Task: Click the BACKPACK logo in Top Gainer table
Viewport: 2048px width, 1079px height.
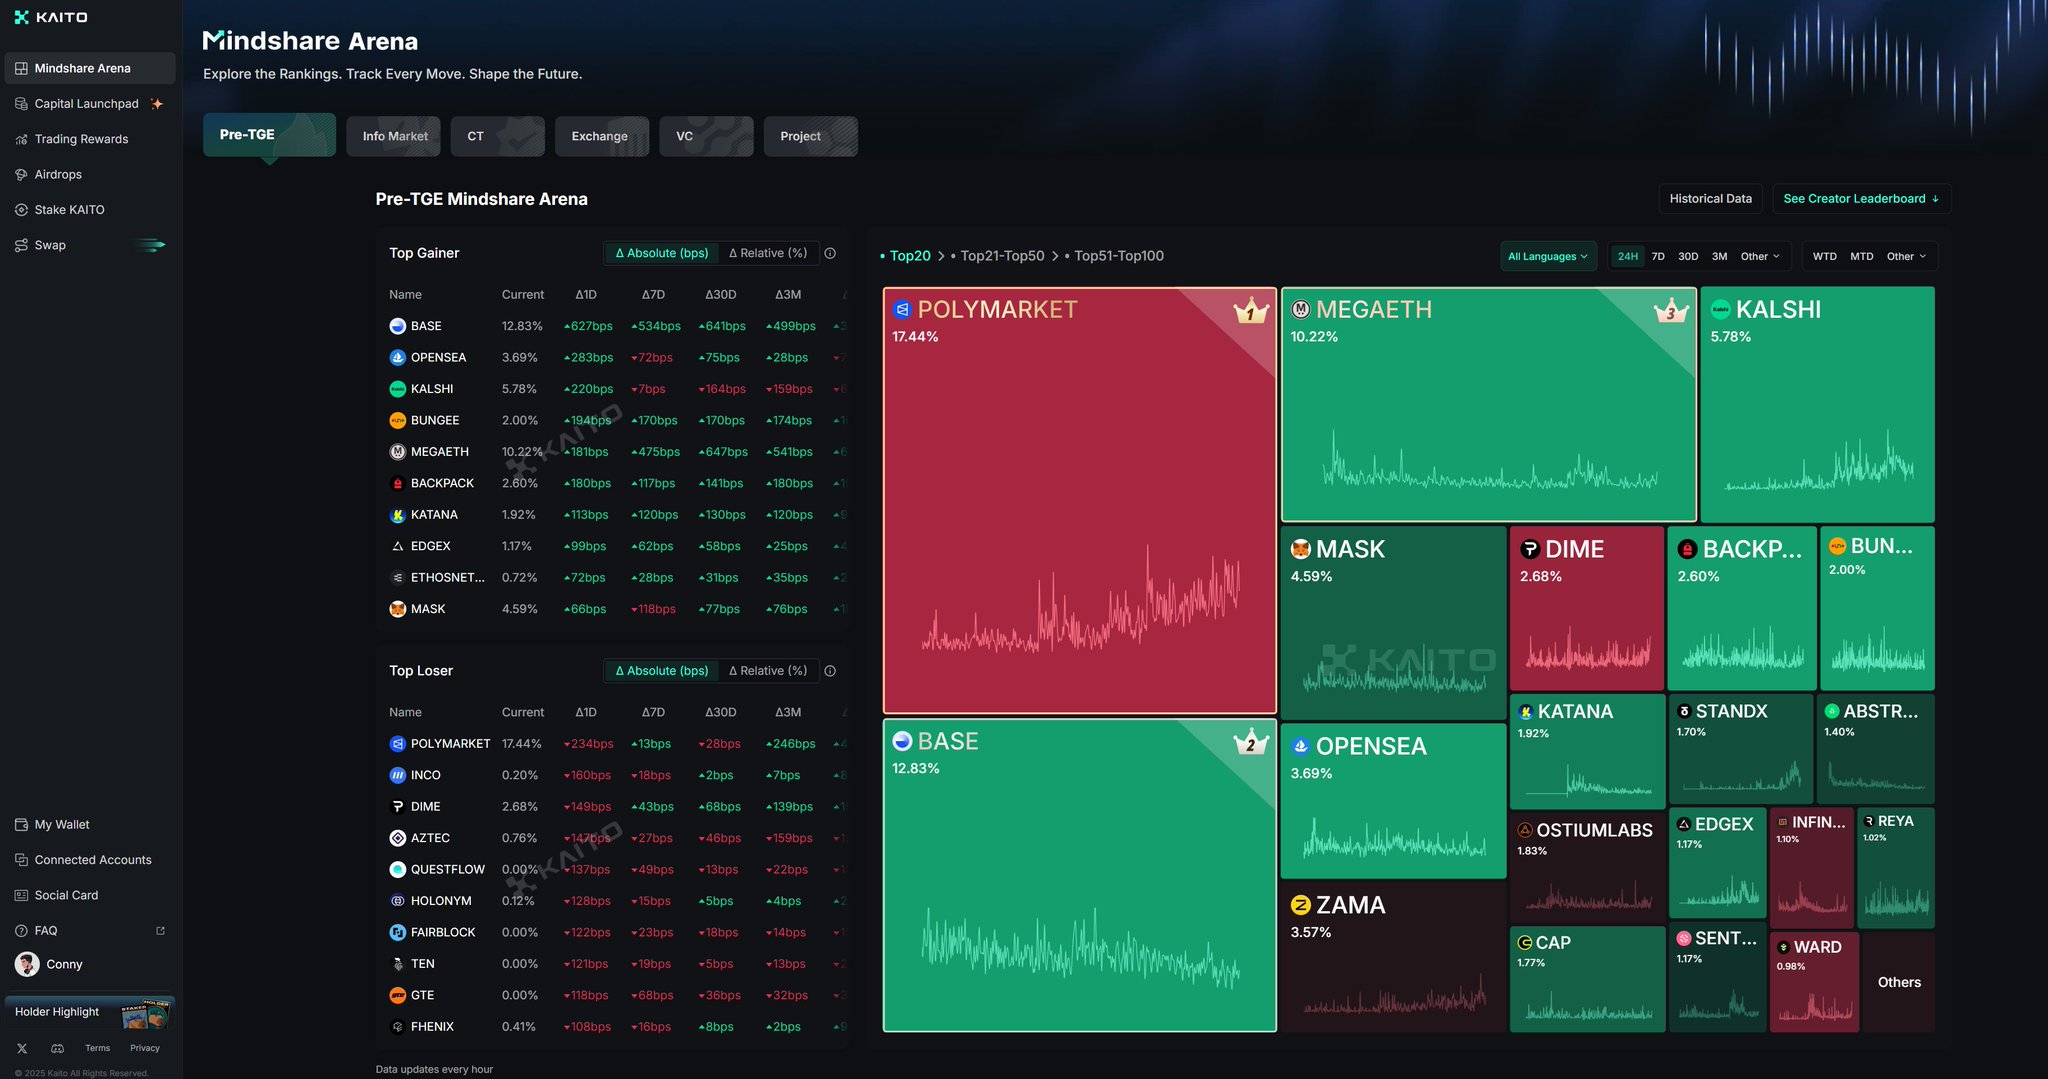Action: (x=397, y=483)
